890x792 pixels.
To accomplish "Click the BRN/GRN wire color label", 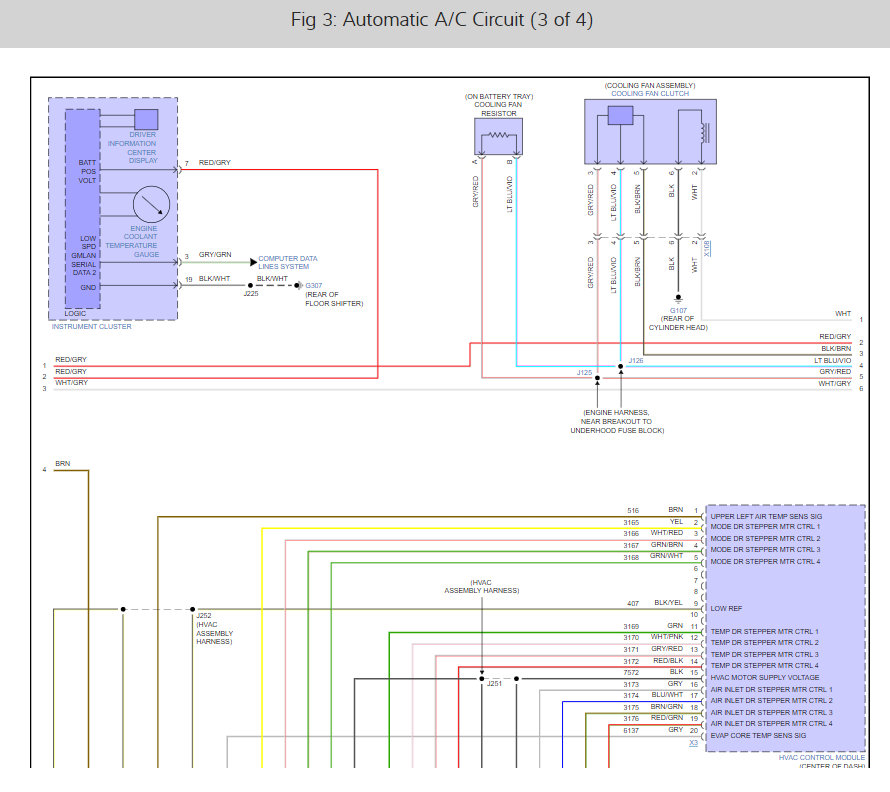I will (x=667, y=707).
